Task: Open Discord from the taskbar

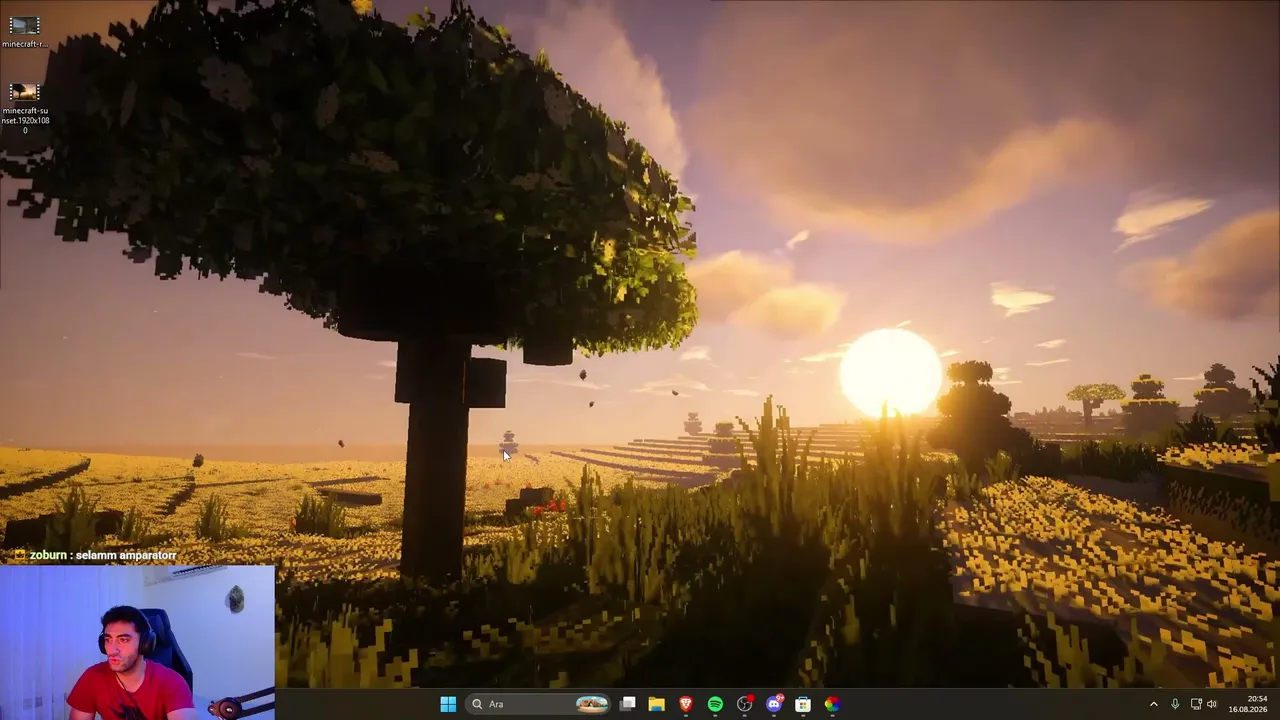Action: [774, 704]
